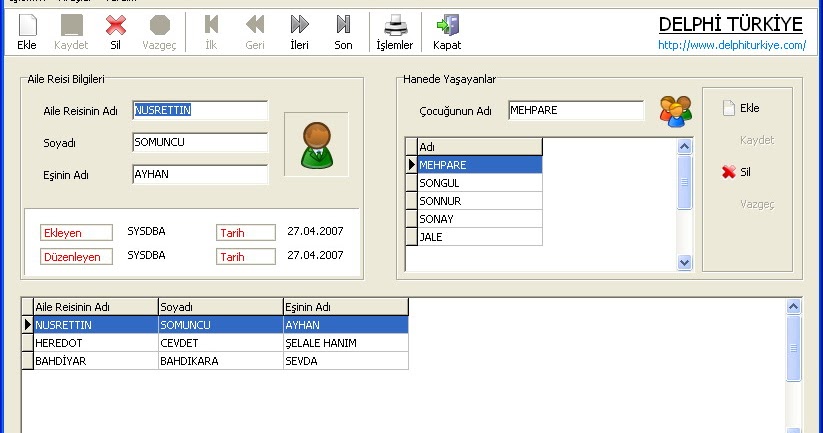Click the greyed Kaydet save toolbar icon
Screen dimensions: 823x433
coord(71,25)
